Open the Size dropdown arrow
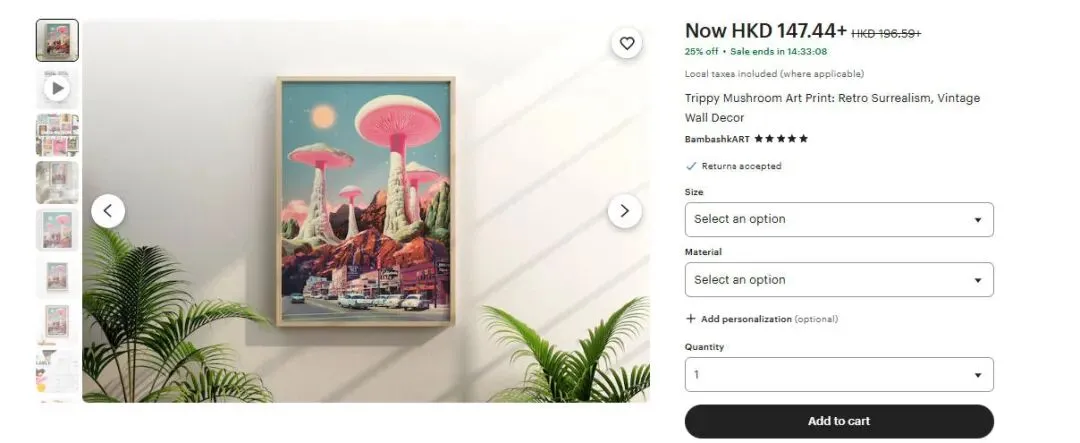 click(977, 220)
